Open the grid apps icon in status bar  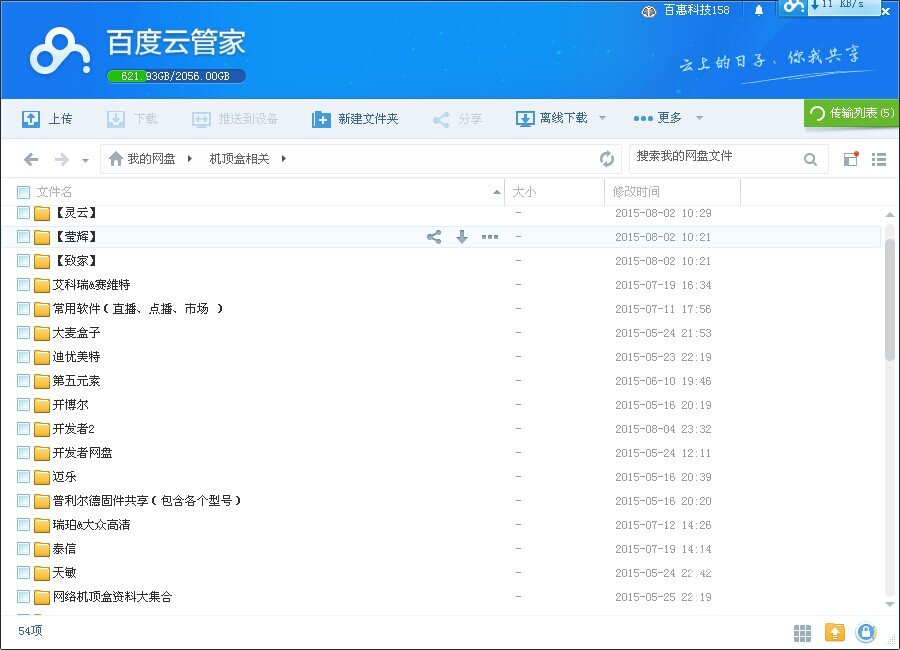pyautogui.click(x=802, y=633)
